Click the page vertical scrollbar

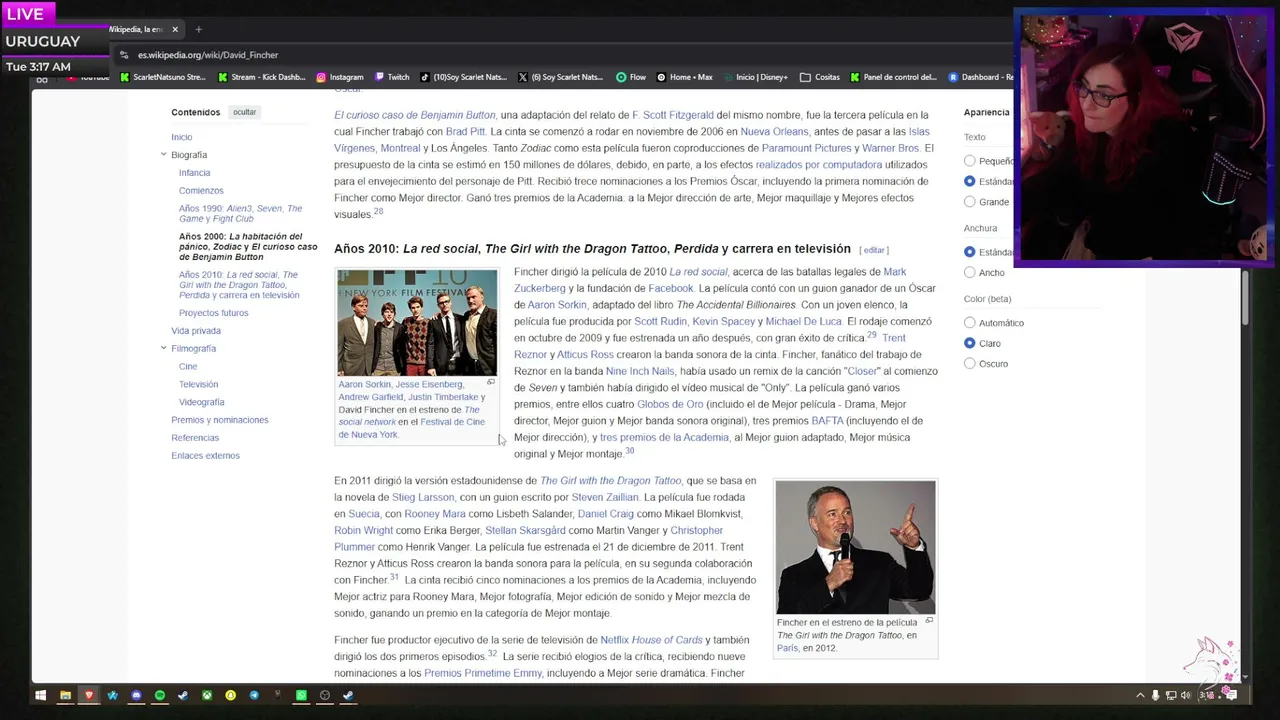coord(1245,296)
